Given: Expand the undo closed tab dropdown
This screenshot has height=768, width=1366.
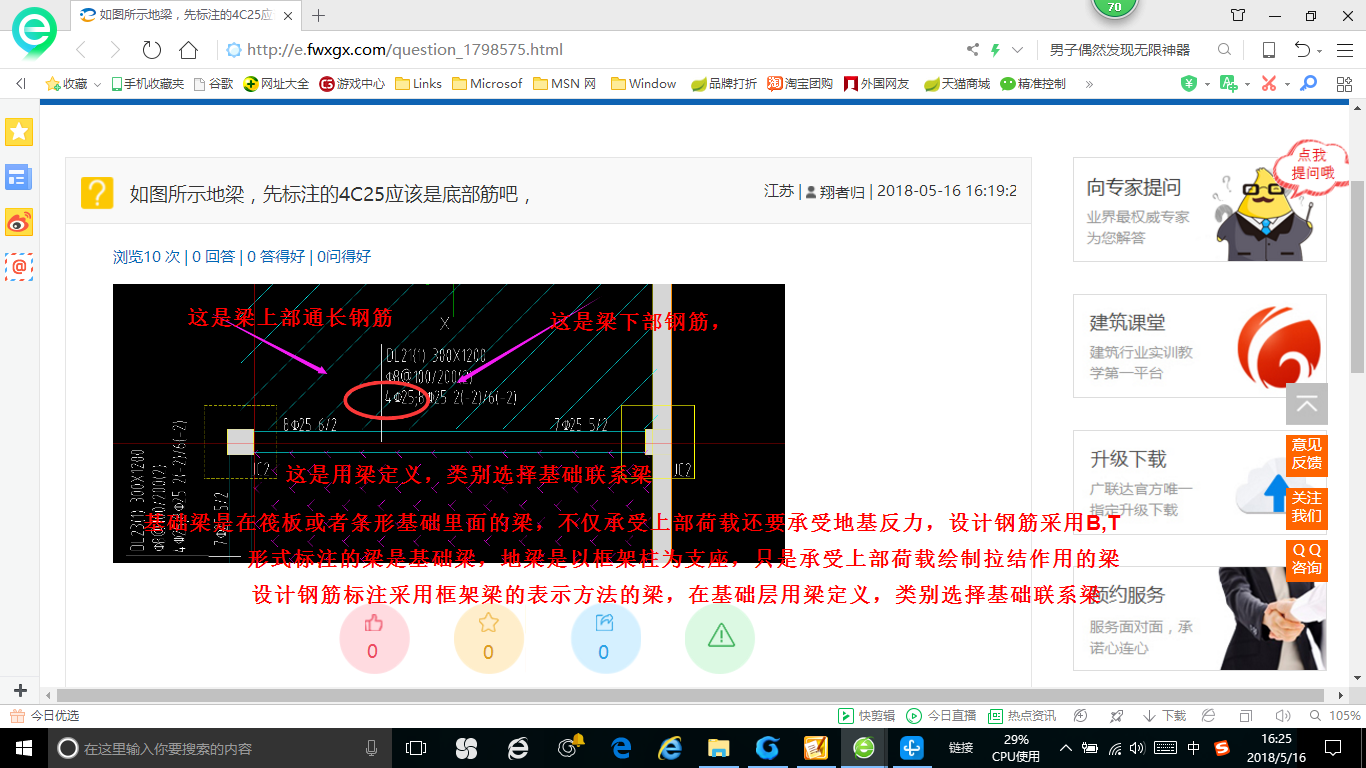Looking at the screenshot, I should 1320,51.
